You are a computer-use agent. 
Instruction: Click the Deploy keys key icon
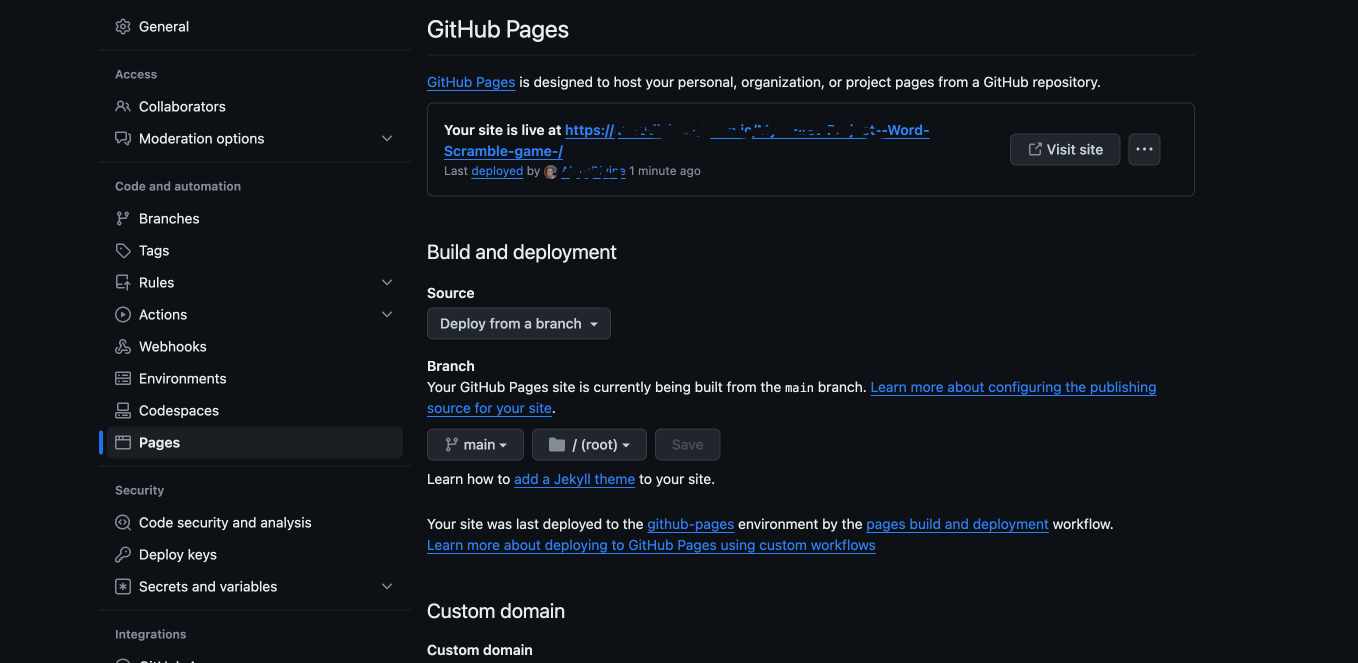pyautogui.click(x=123, y=555)
